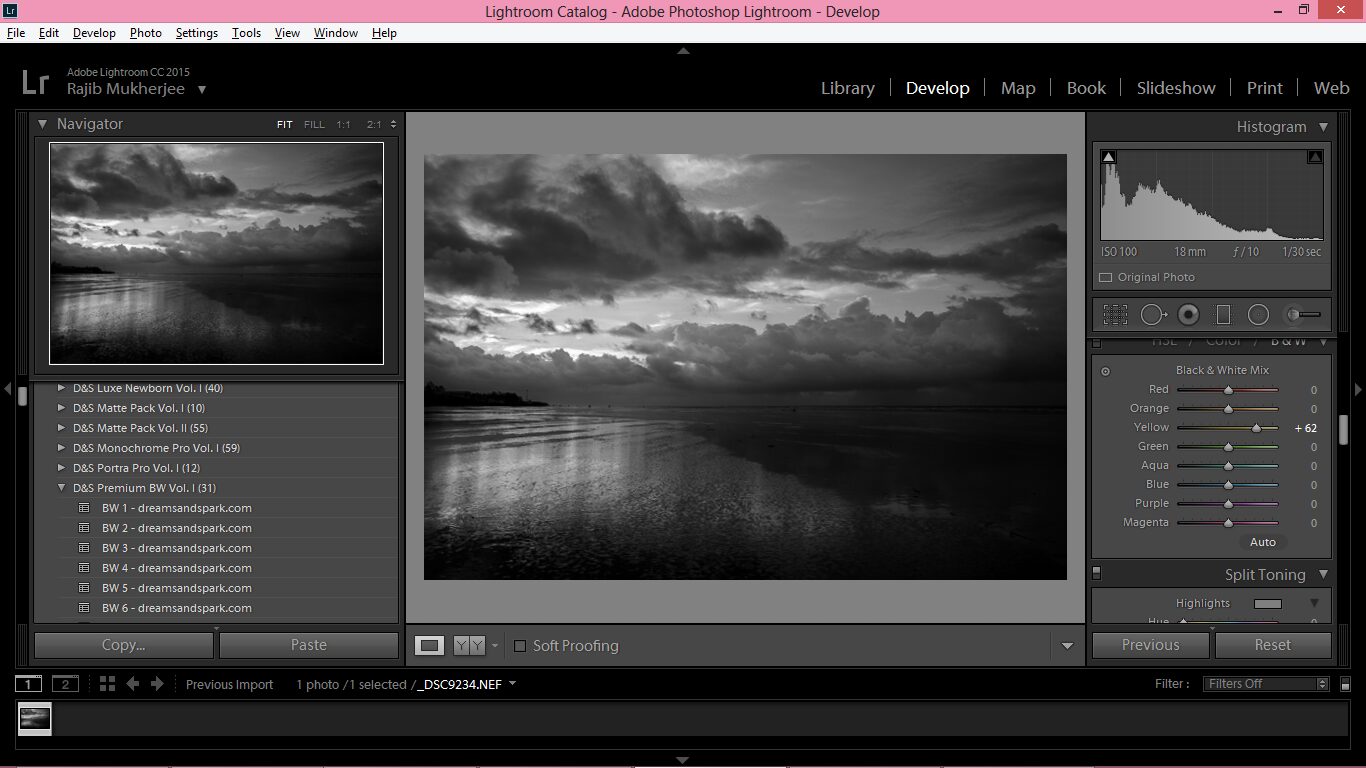Apply the BW 3 - dreamsandspark.com preset
Viewport: 1366px width, 768px height.
(x=177, y=548)
